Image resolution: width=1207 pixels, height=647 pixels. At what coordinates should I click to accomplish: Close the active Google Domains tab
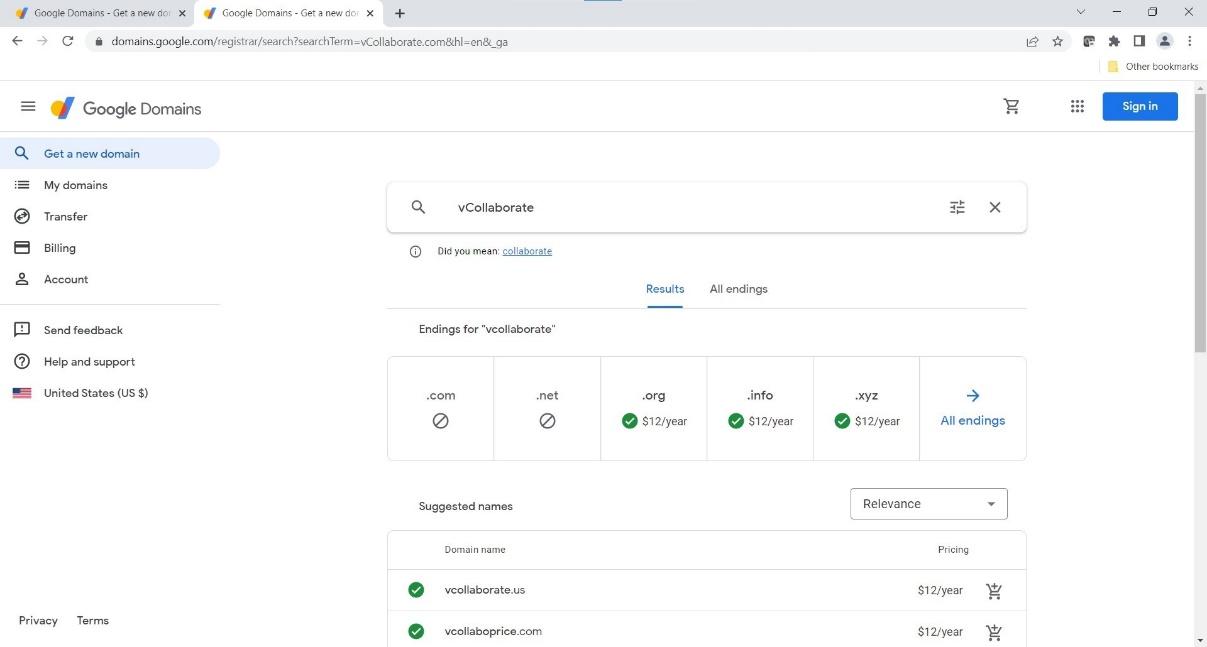[370, 13]
